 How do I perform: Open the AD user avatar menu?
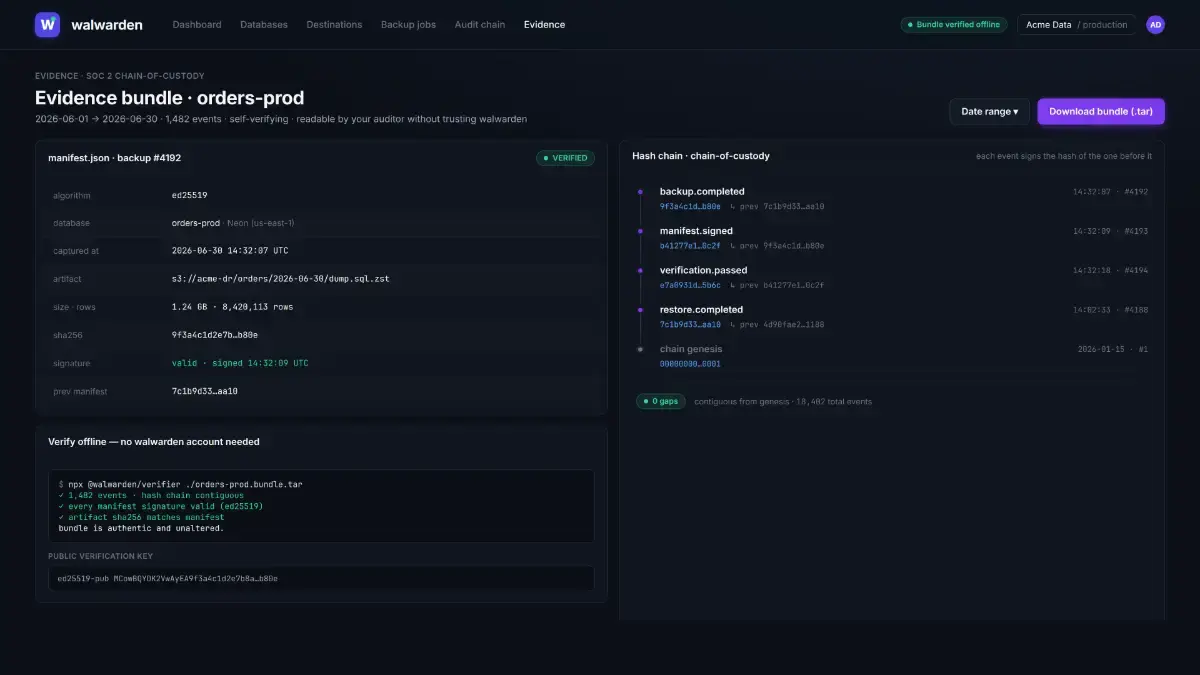(1155, 25)
